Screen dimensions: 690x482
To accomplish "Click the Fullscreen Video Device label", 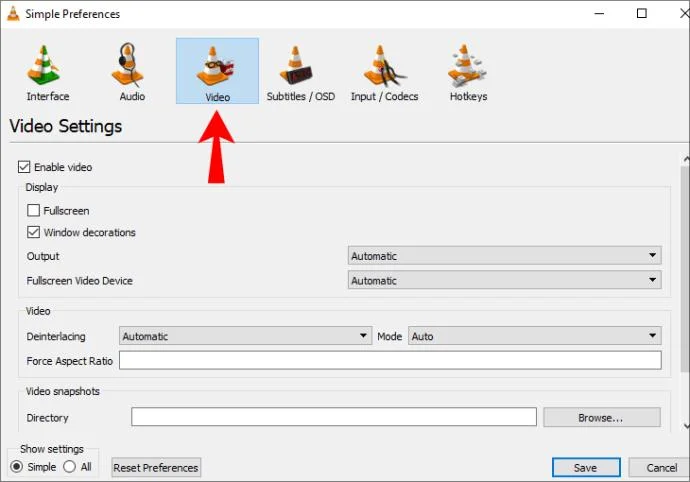I will 79,281.
